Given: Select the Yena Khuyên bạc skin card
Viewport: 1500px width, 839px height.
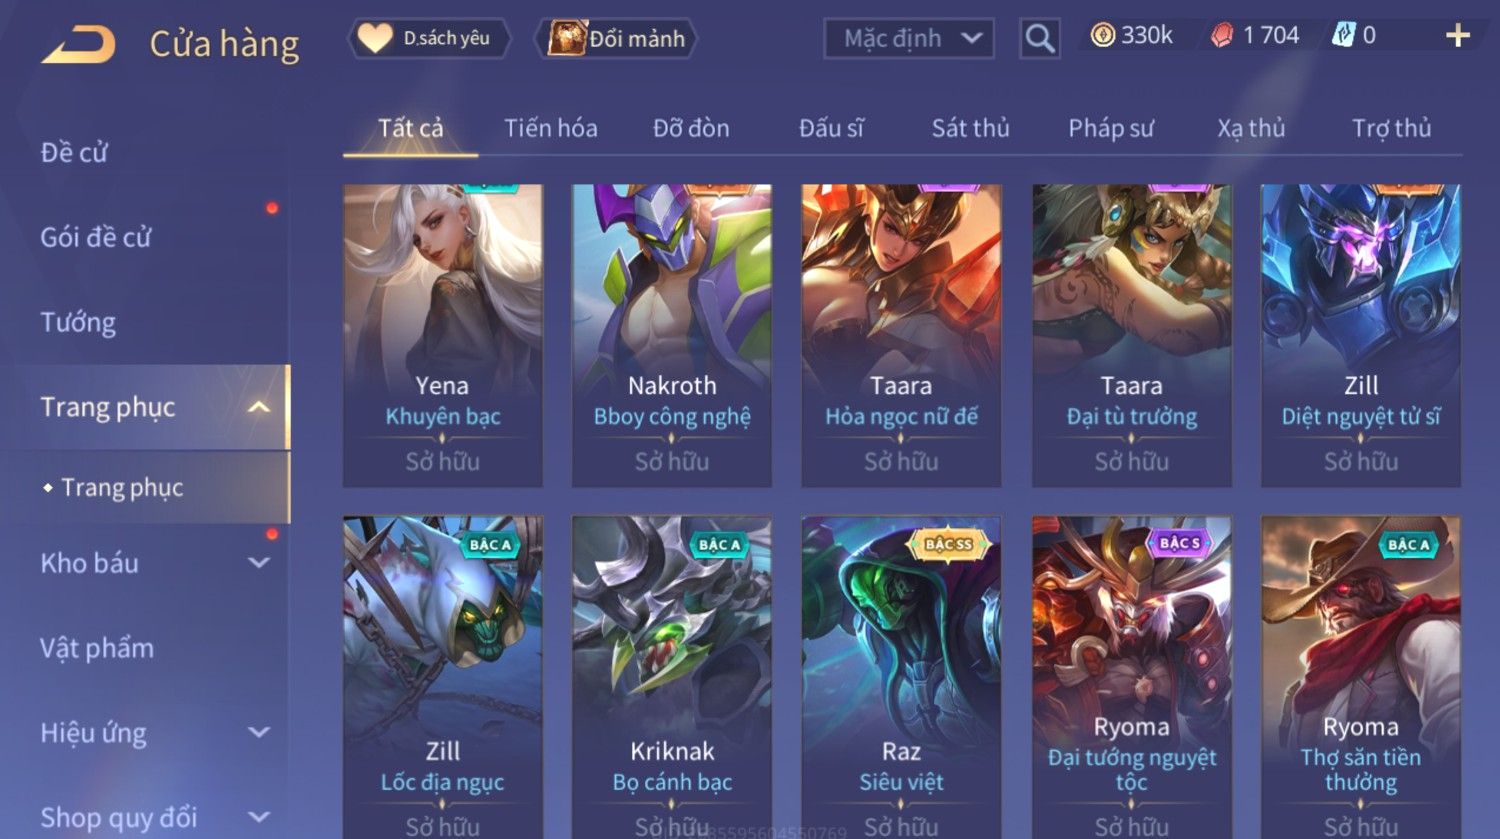Looking at the screenshot, I should [x=442, y=335].
